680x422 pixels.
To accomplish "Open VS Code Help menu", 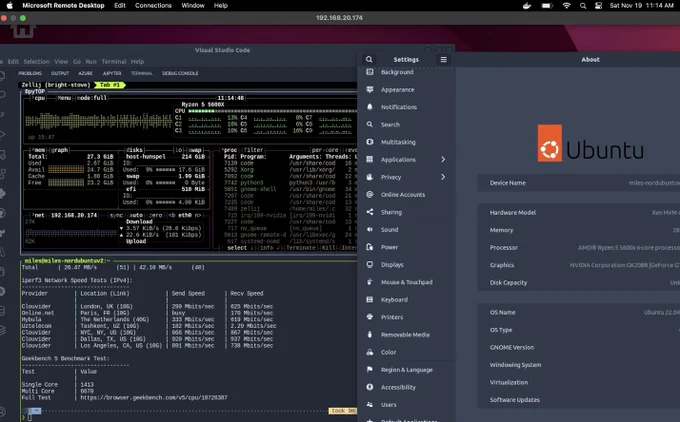I will [137, 62].
